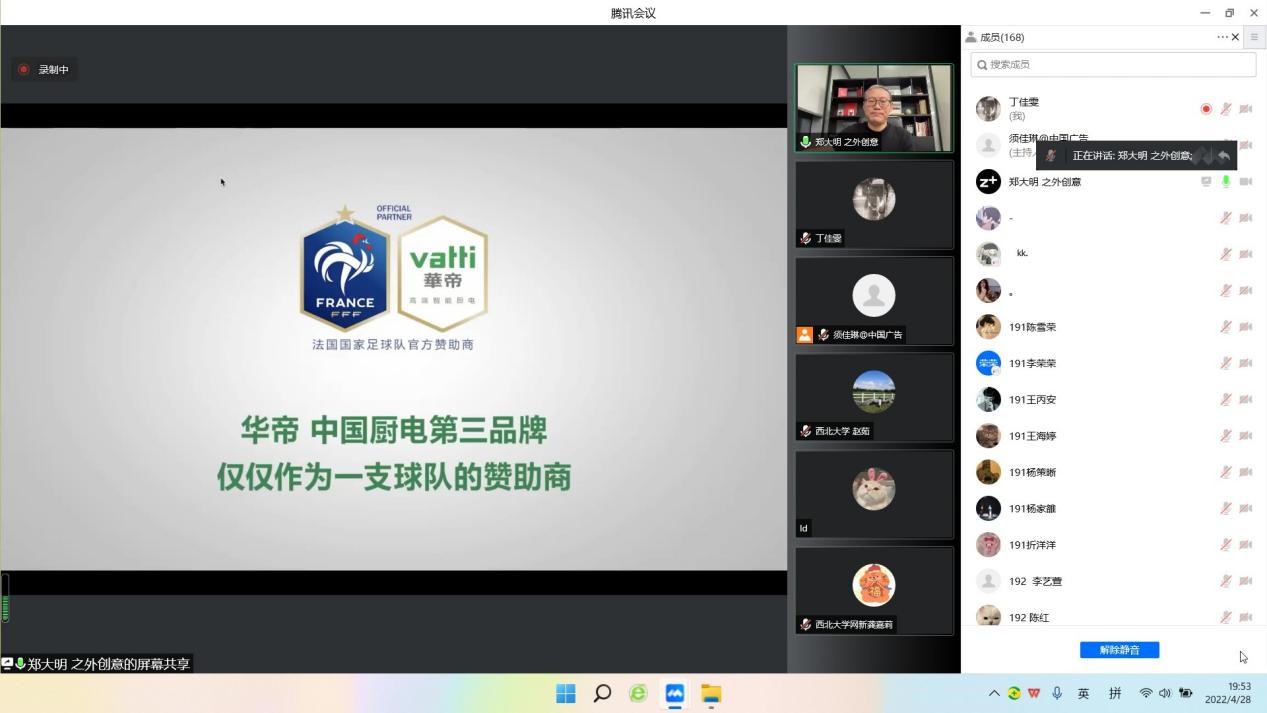Open the Wi-Fi network tray icon
The height and width of the screenshot is (713, 1267).
click(1146, 694)
